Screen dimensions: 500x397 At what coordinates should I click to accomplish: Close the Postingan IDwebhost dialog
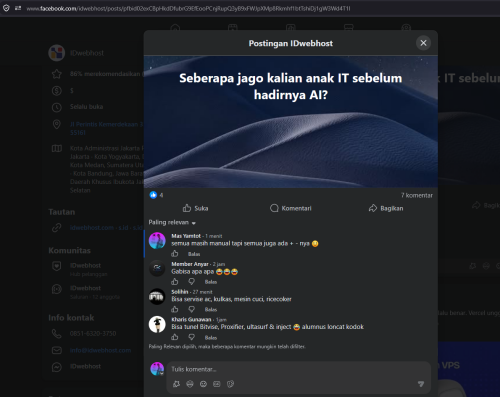click(x=423, y=43)
